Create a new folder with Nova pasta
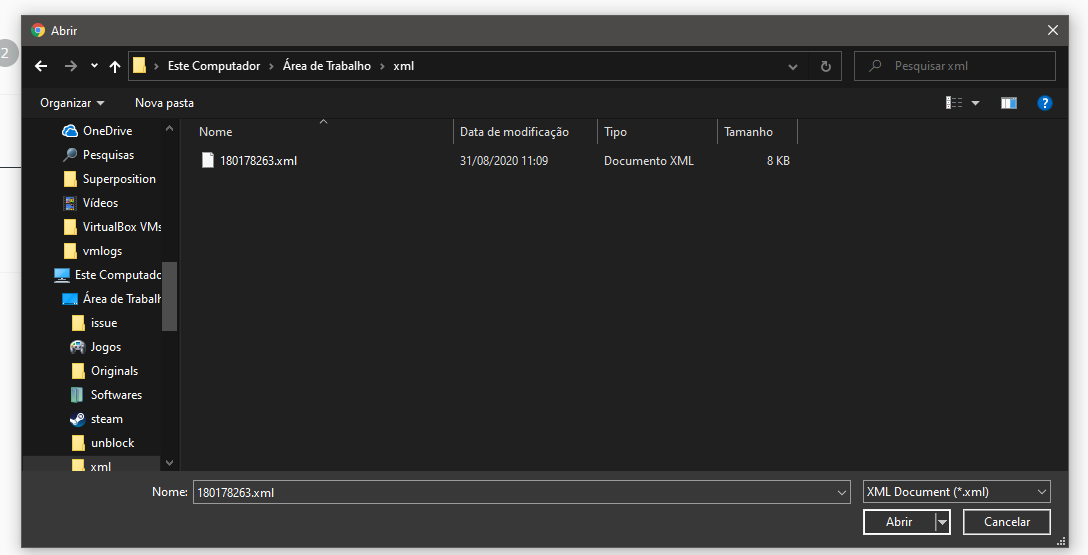This screenshot has width=1088, height=555. pyautogui.click(x=164, y=103)
